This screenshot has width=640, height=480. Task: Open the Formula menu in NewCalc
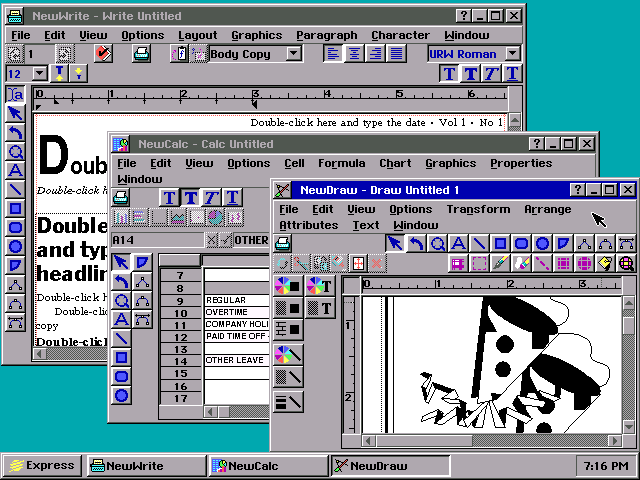coord(342,163)
